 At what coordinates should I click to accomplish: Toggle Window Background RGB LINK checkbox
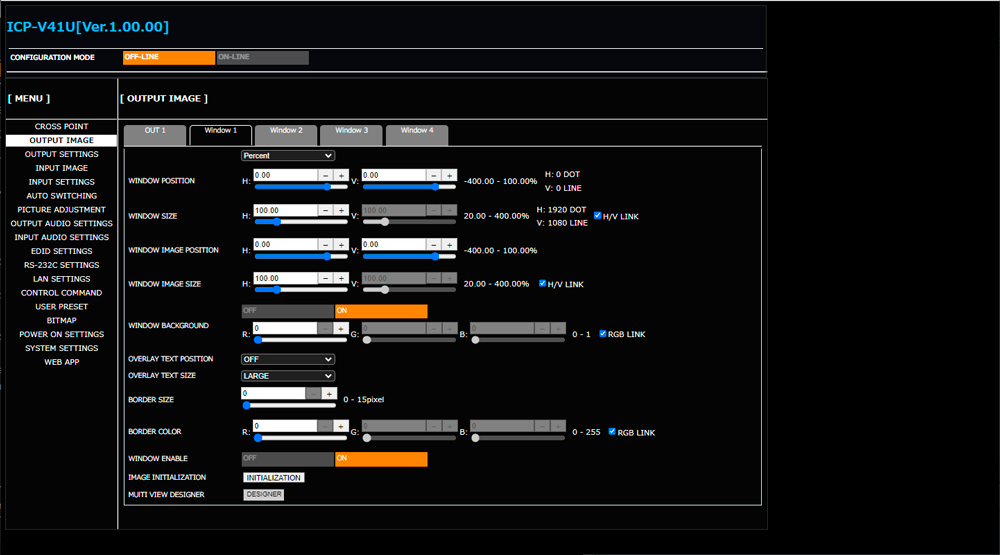[603, 334]
